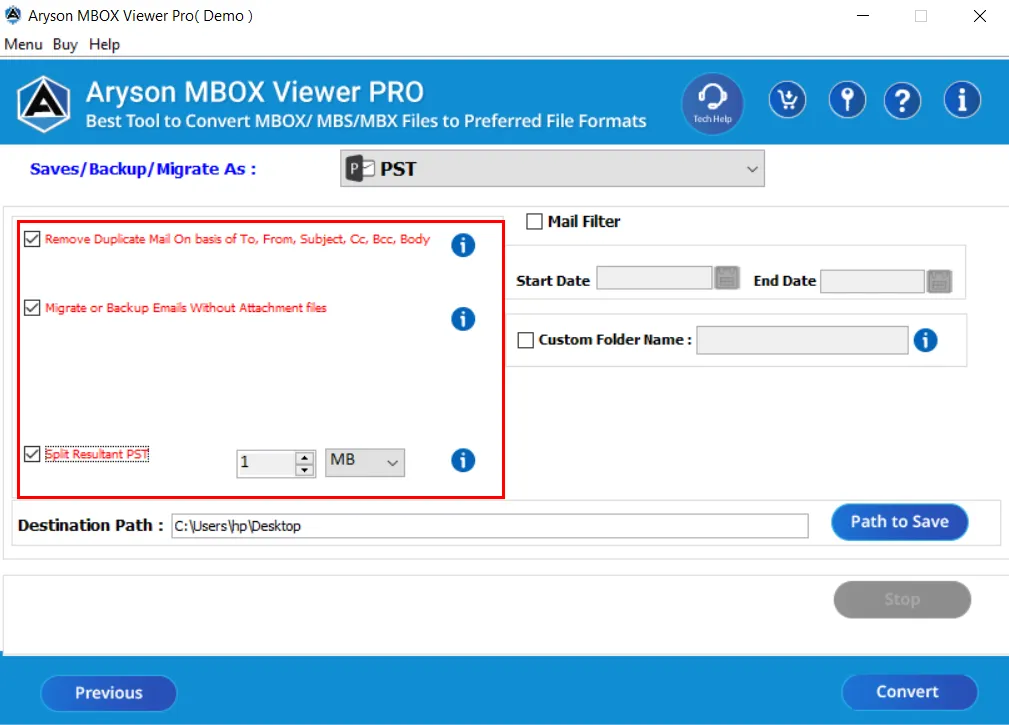Uncheck Remove Duplicate Mail checkbox

(32, 239)
